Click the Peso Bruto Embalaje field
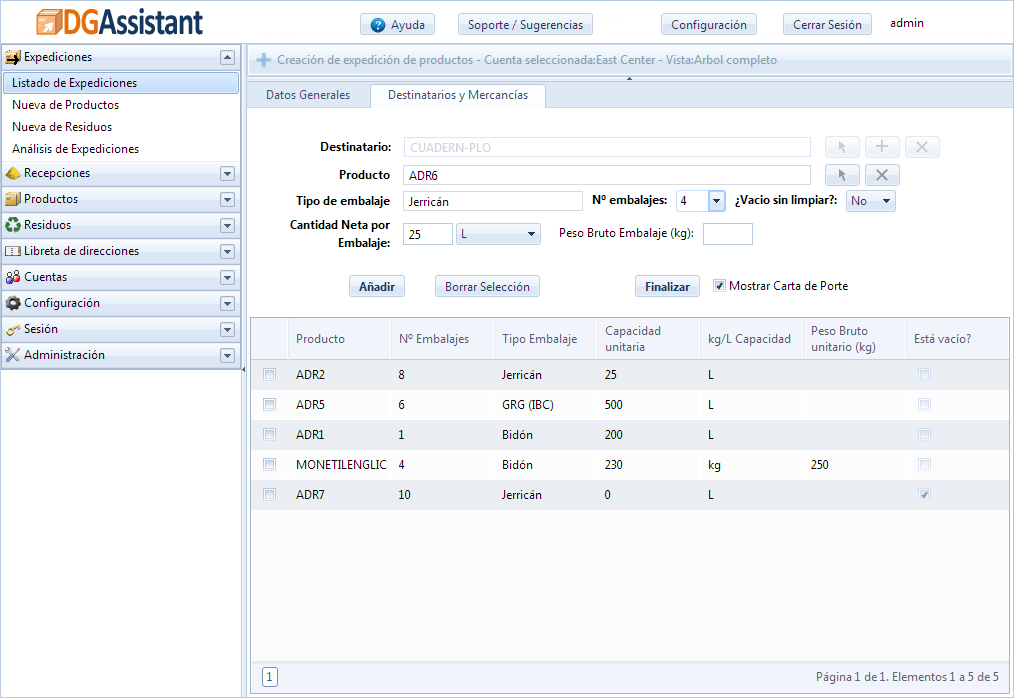This screenshot has width=1014, height=698. pos(728,234)
